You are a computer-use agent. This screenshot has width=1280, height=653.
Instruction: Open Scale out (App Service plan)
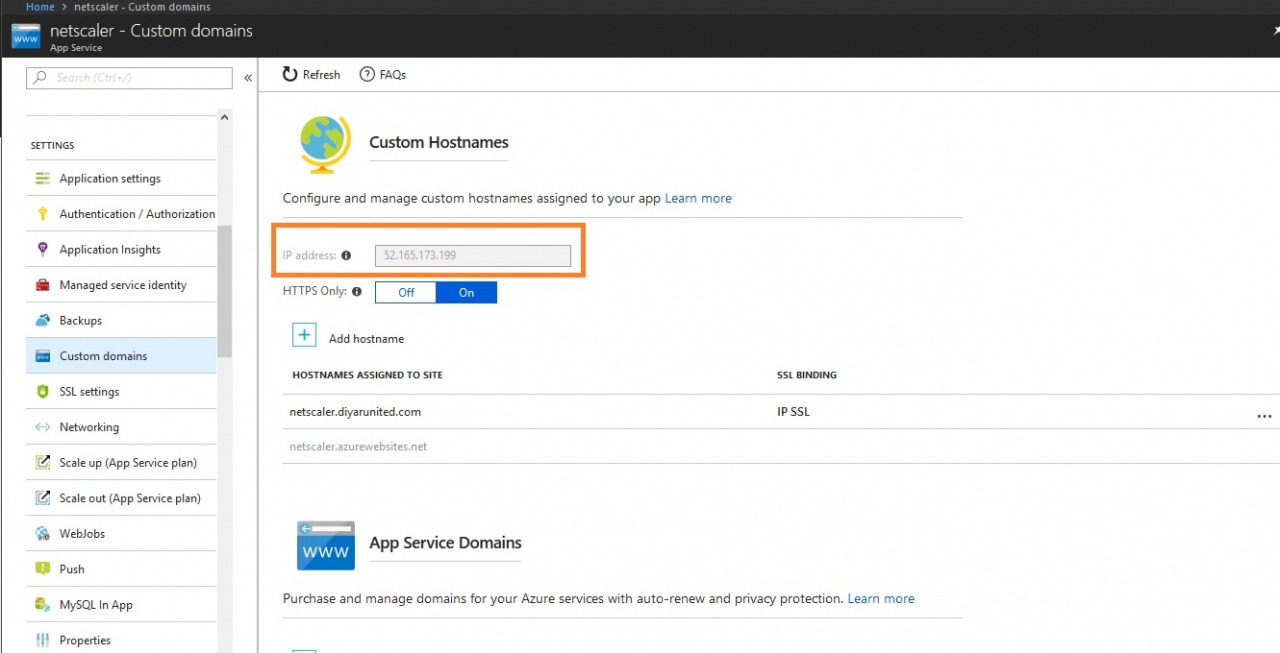121,498
